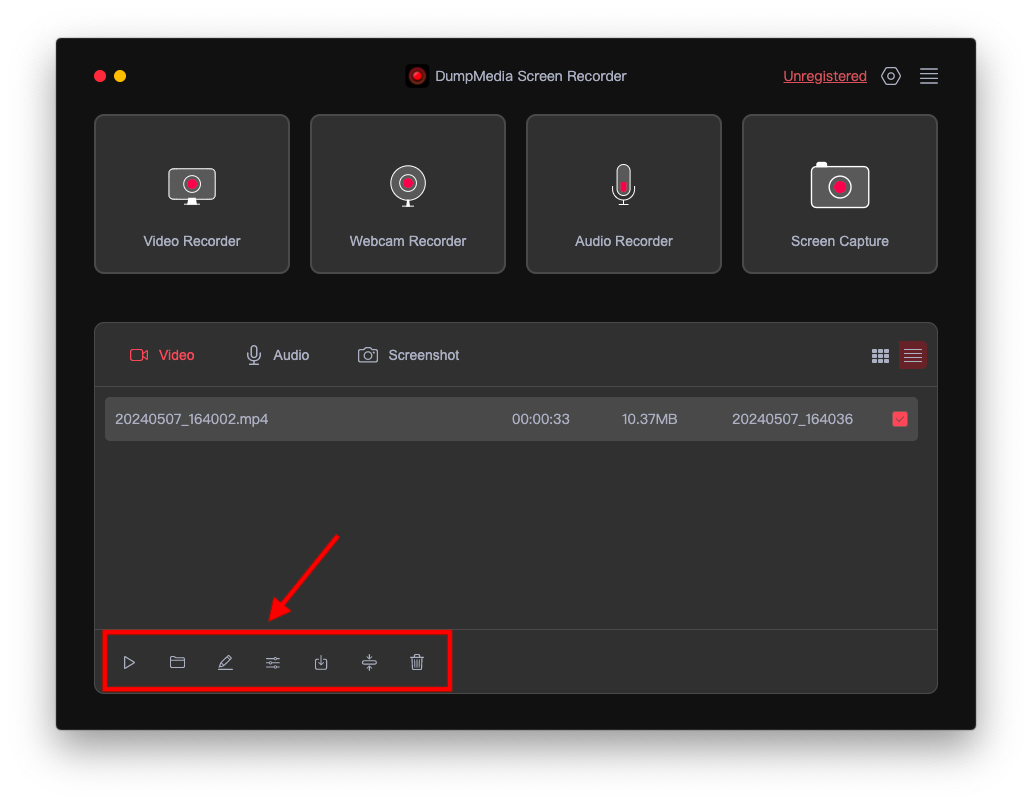Open the Video Recorder
The width and height of the screenshot is (1032, 804).
[192, 194]
